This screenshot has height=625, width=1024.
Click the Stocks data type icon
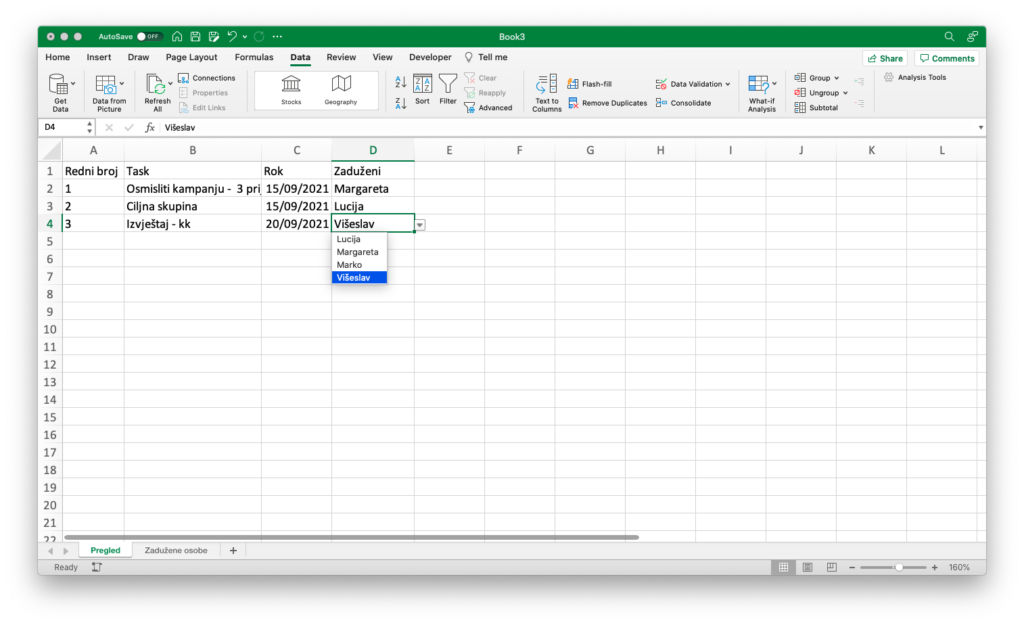[x=291, y=85]
